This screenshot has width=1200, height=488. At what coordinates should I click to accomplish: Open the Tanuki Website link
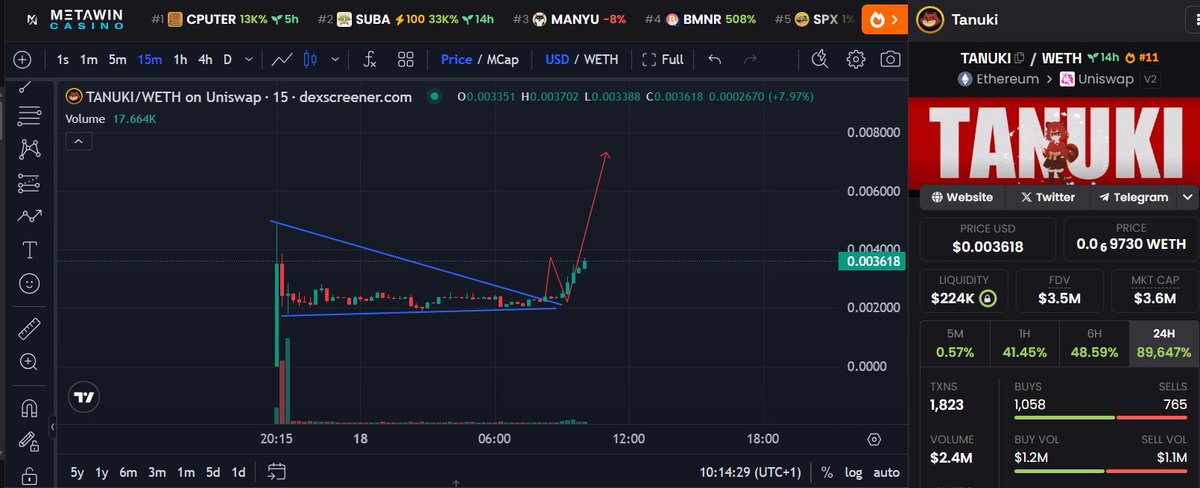pos(962,197)
